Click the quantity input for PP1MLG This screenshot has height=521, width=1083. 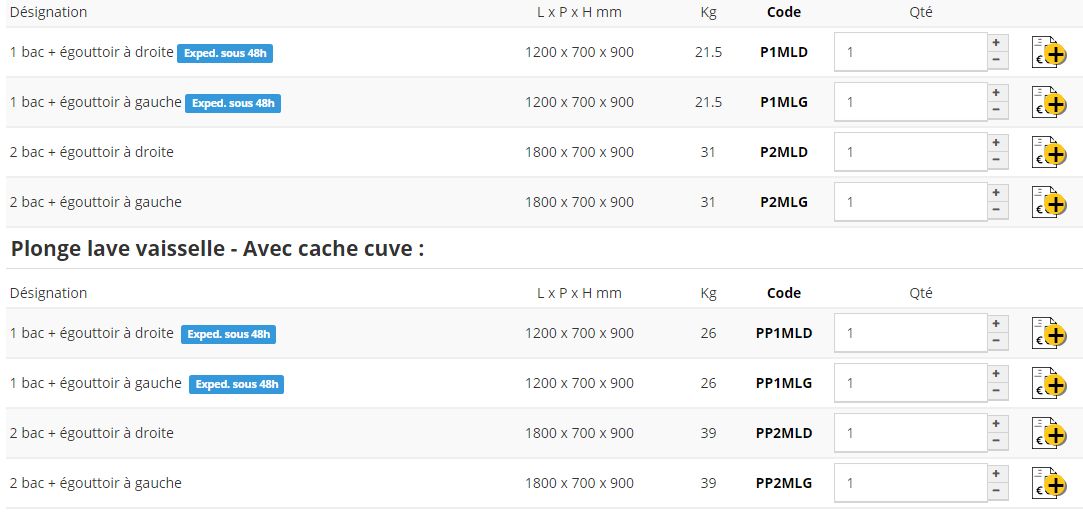coord(910,383)
